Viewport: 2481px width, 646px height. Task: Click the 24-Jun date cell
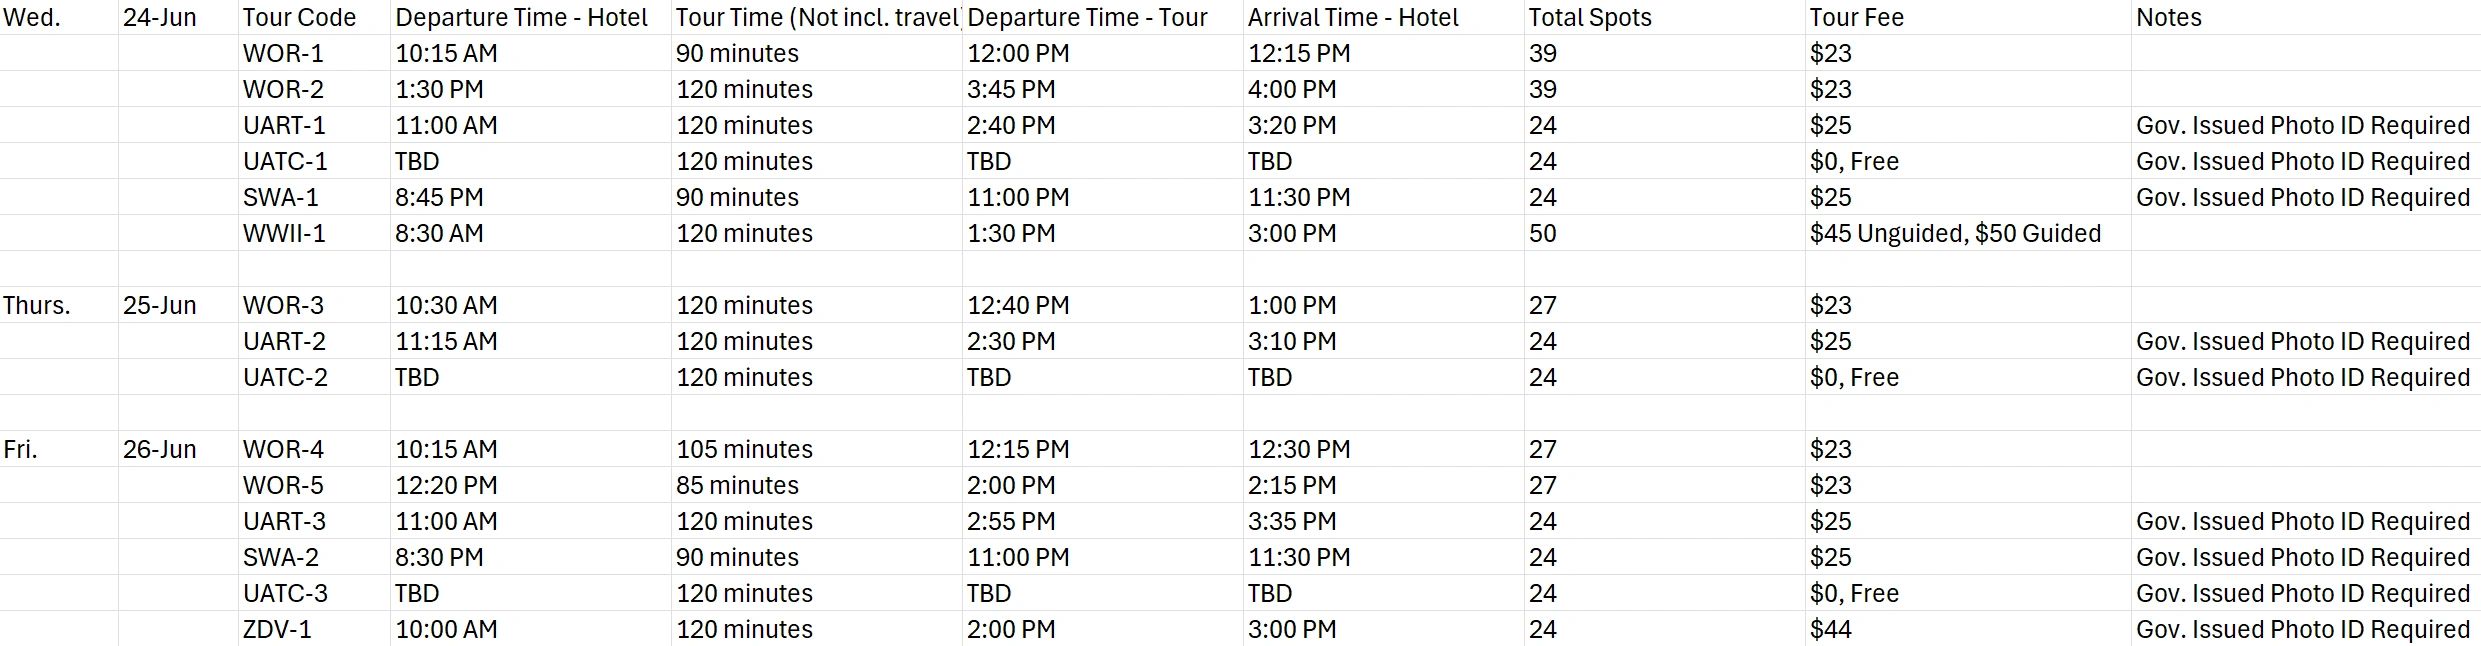[x=159, y=18]
